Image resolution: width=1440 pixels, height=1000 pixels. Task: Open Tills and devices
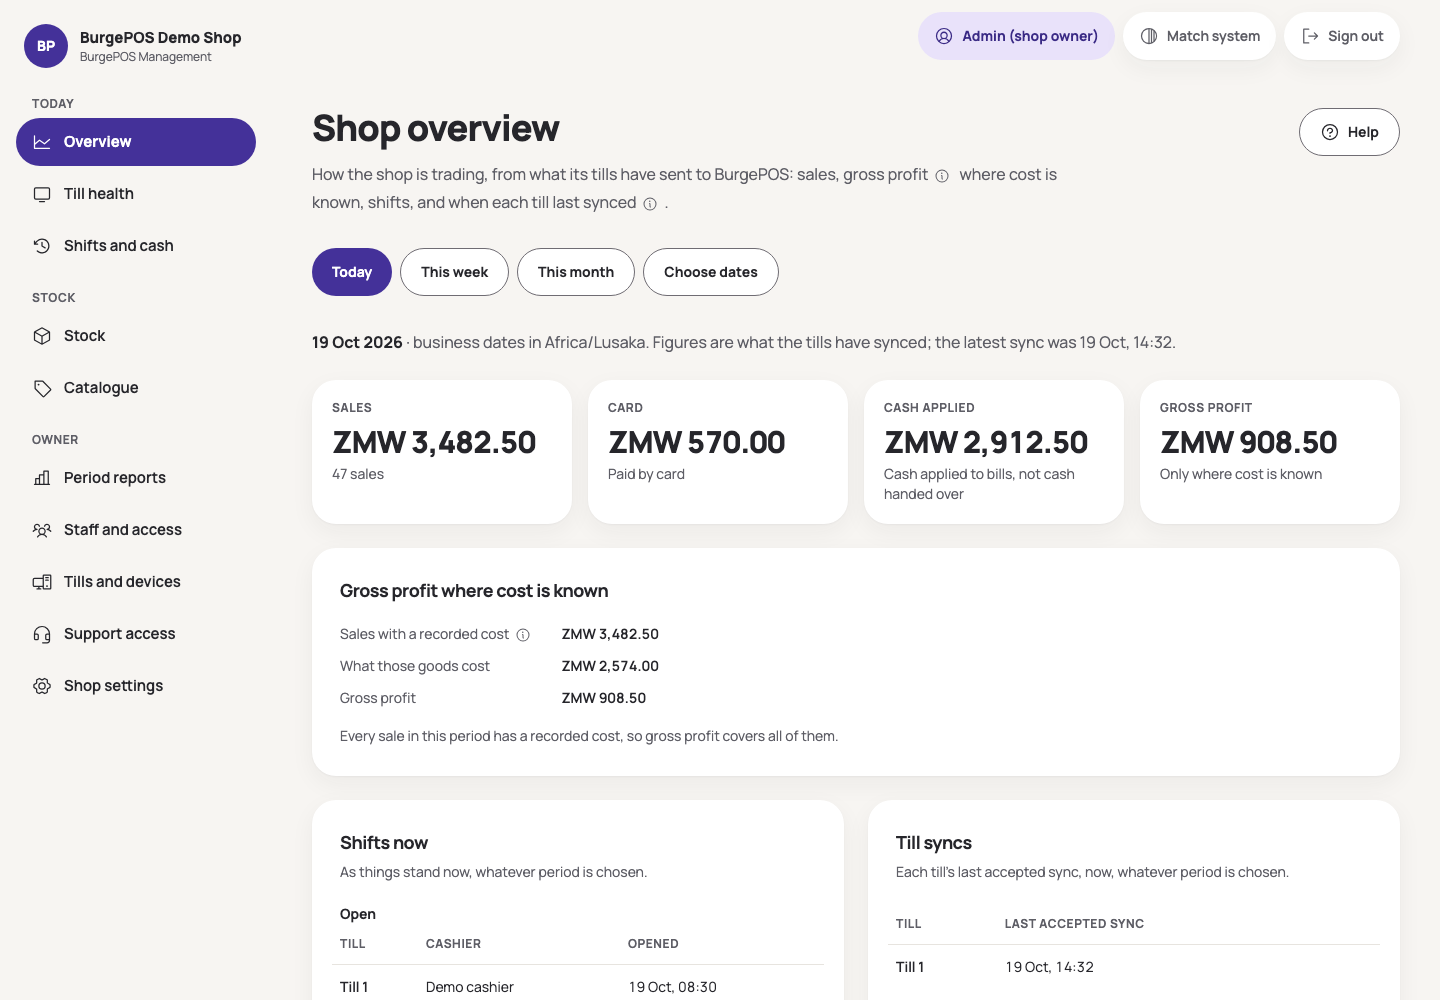coord(136,582)
